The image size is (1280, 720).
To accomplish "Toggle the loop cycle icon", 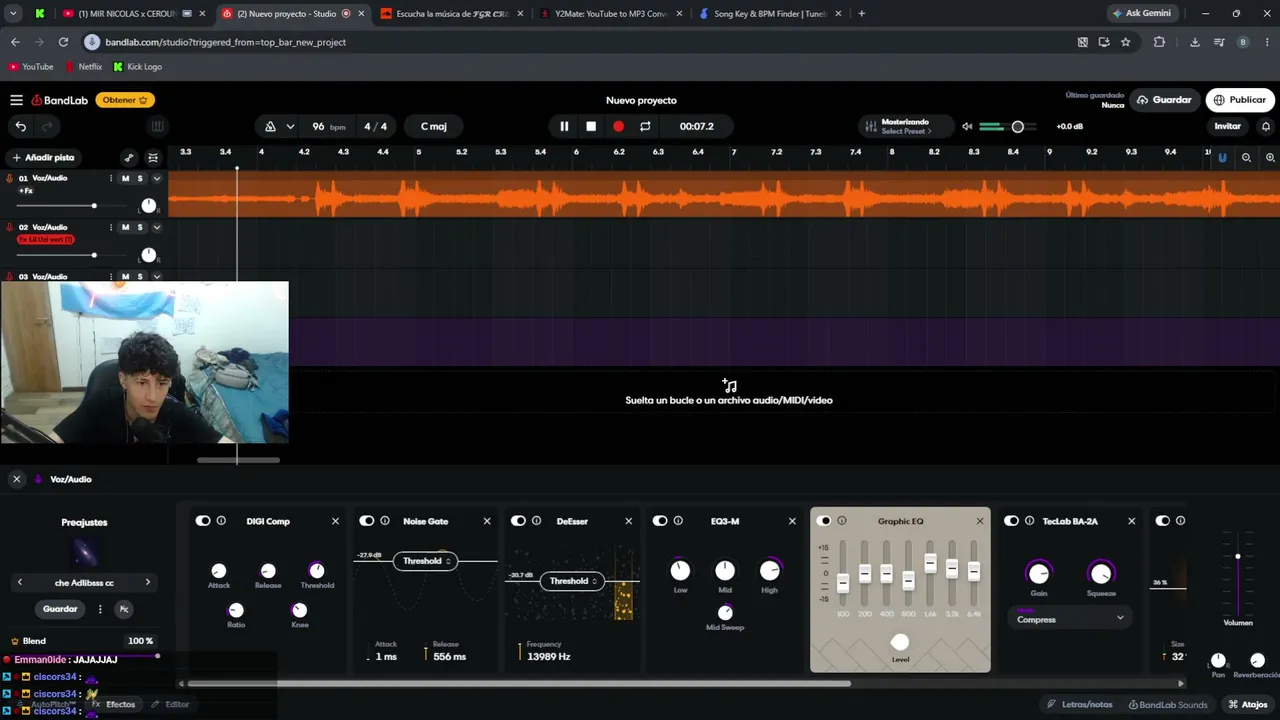I will pyautogui.click(x=645, y=127).
